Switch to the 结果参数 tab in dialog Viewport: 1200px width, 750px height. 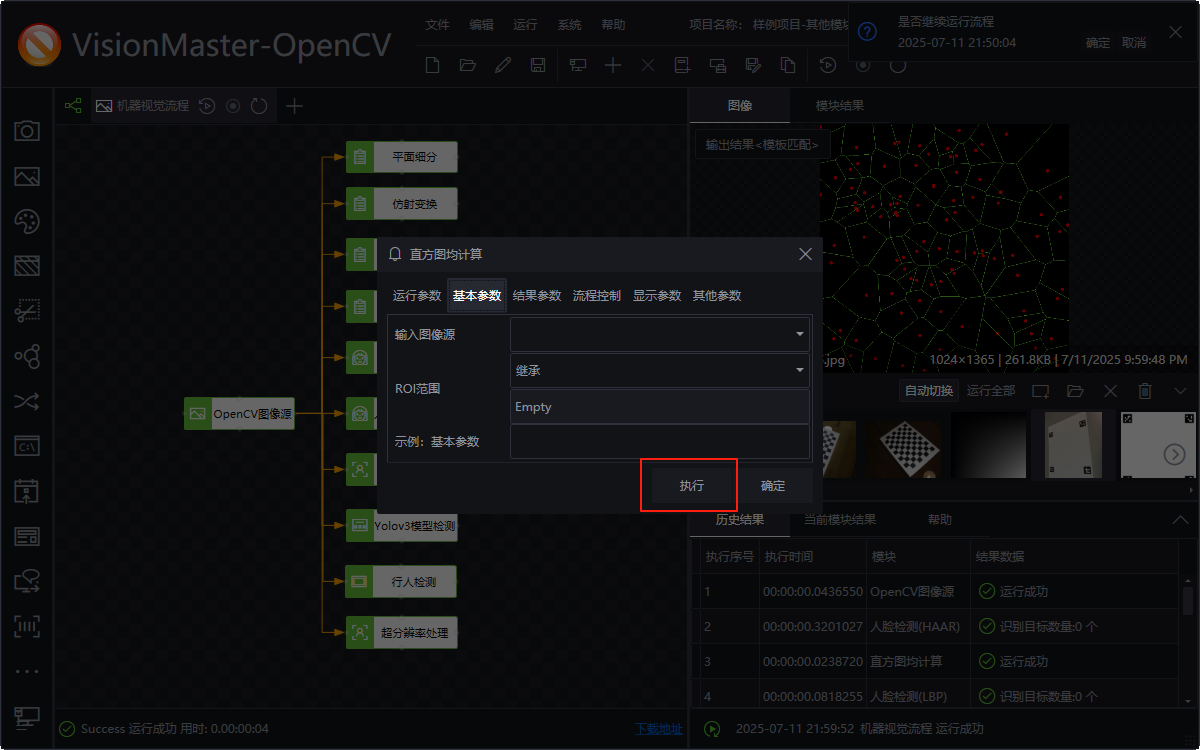point(537,295)
